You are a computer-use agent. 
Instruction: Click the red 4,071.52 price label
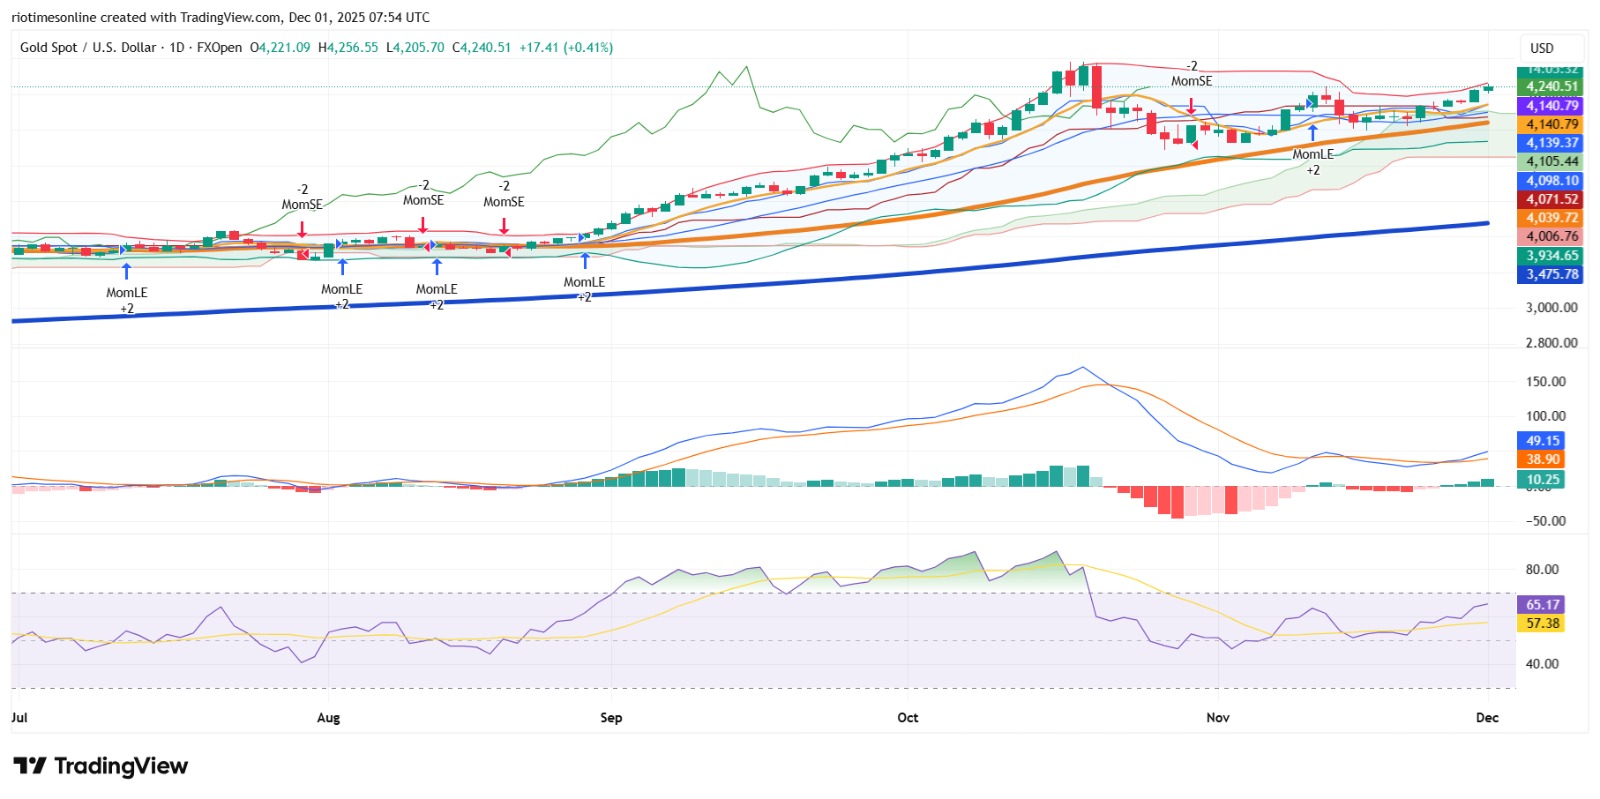click(1551, 199)
